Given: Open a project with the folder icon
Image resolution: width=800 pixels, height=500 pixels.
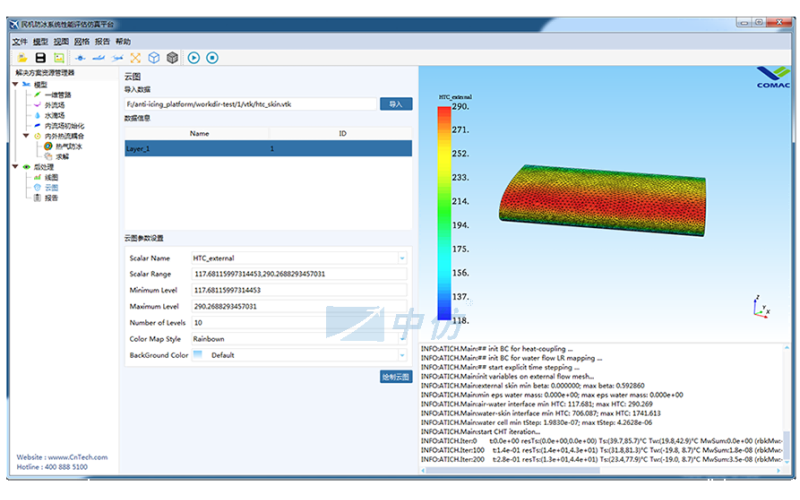Looking at the screenshot, I should (22, 58).
